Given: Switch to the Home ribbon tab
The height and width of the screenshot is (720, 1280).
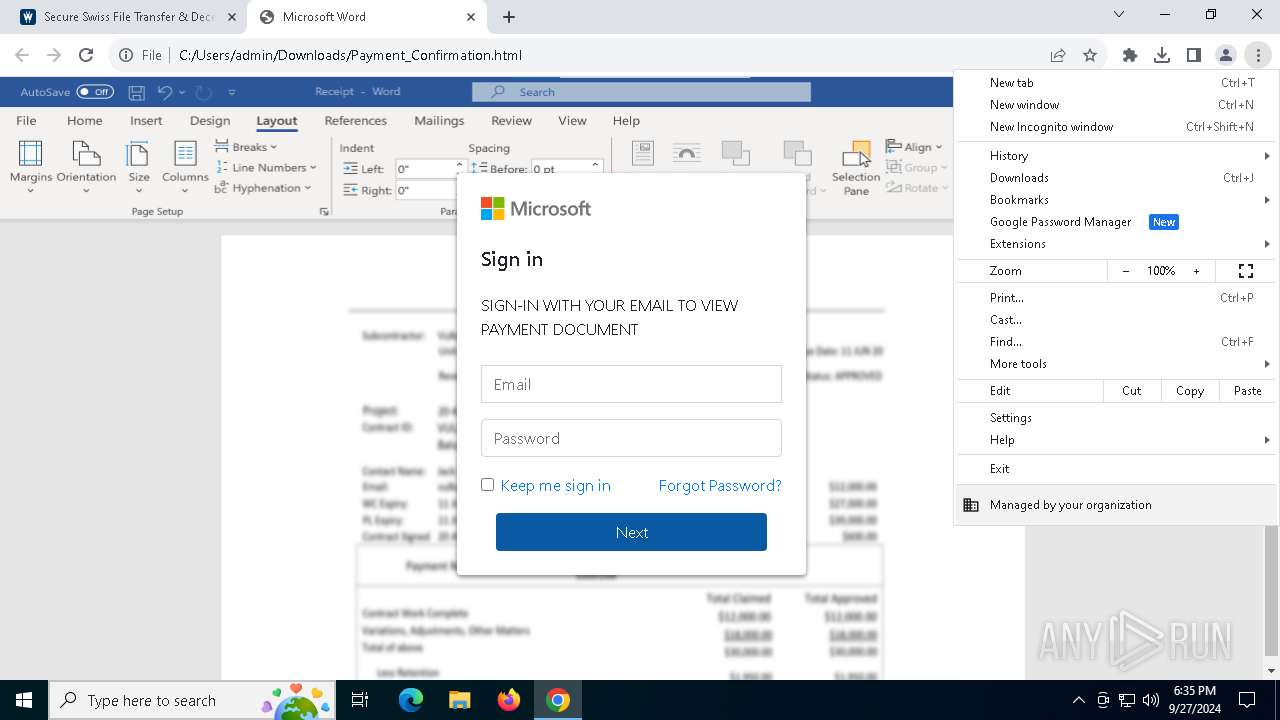Looking at the screenshot, I should (x=85, y=120).
